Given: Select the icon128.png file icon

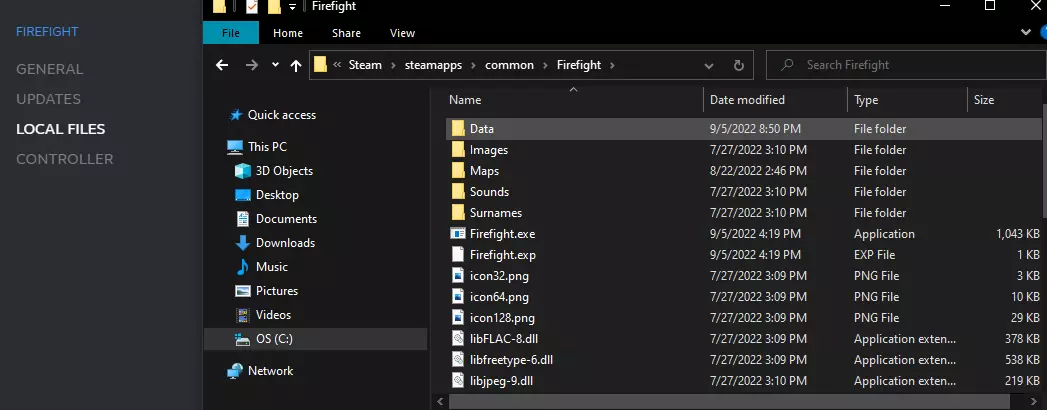Looking at the screenshot, I should tap(457, 318).
